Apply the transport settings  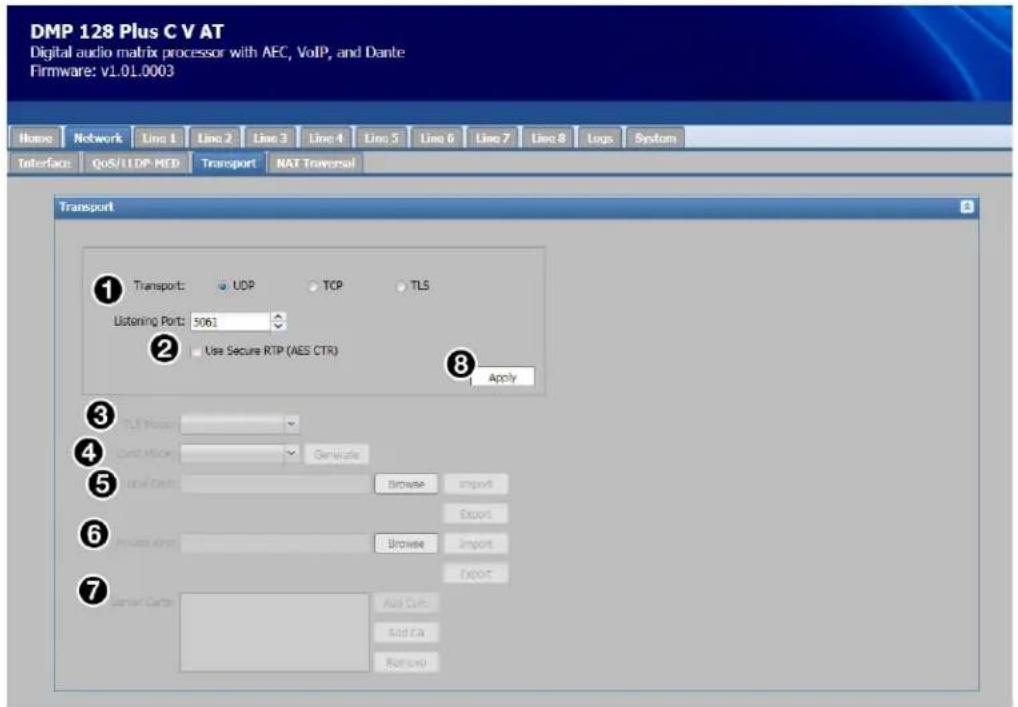(503, 377)
